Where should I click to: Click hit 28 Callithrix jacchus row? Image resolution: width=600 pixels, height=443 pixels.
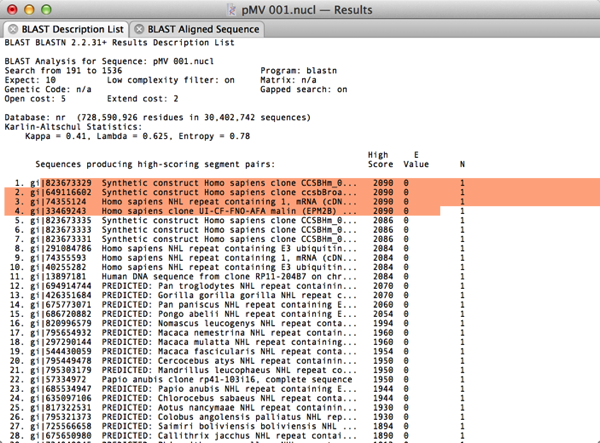200,437
